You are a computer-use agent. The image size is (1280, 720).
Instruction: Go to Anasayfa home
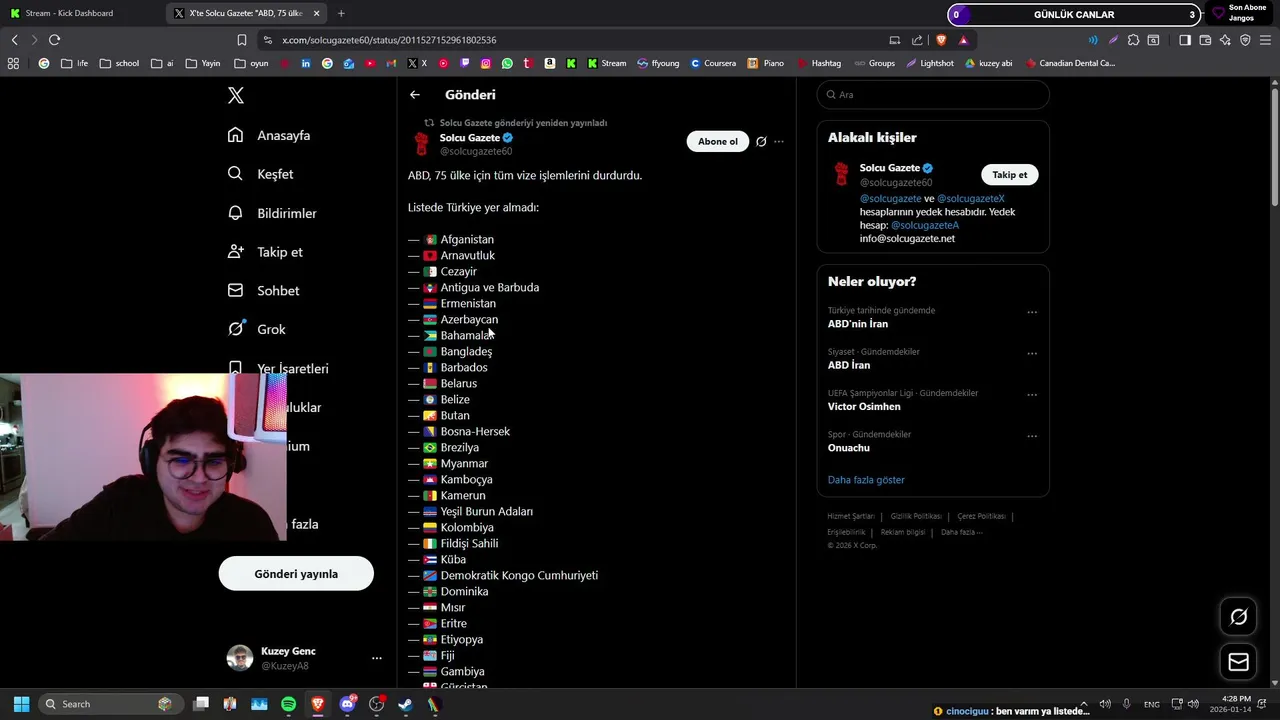[269, 135]
